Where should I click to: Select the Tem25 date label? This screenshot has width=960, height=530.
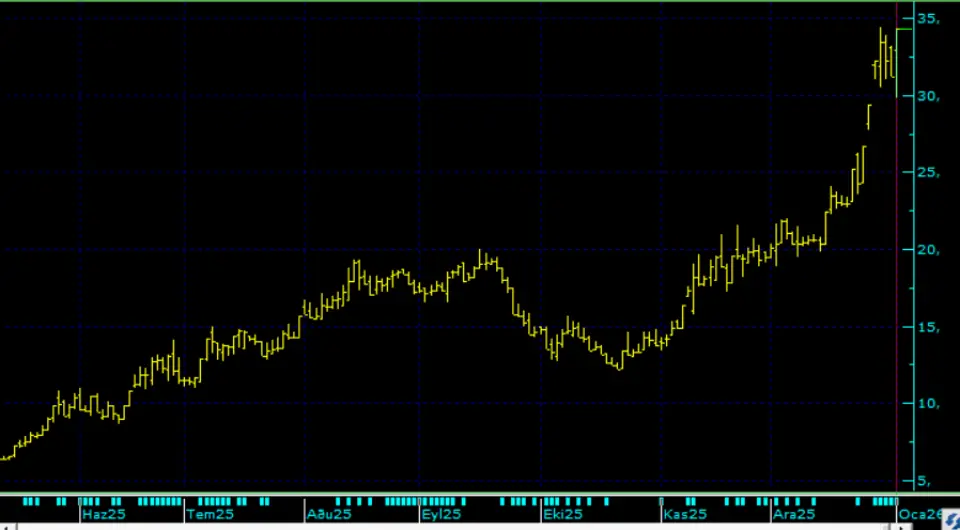pos(210,514)
